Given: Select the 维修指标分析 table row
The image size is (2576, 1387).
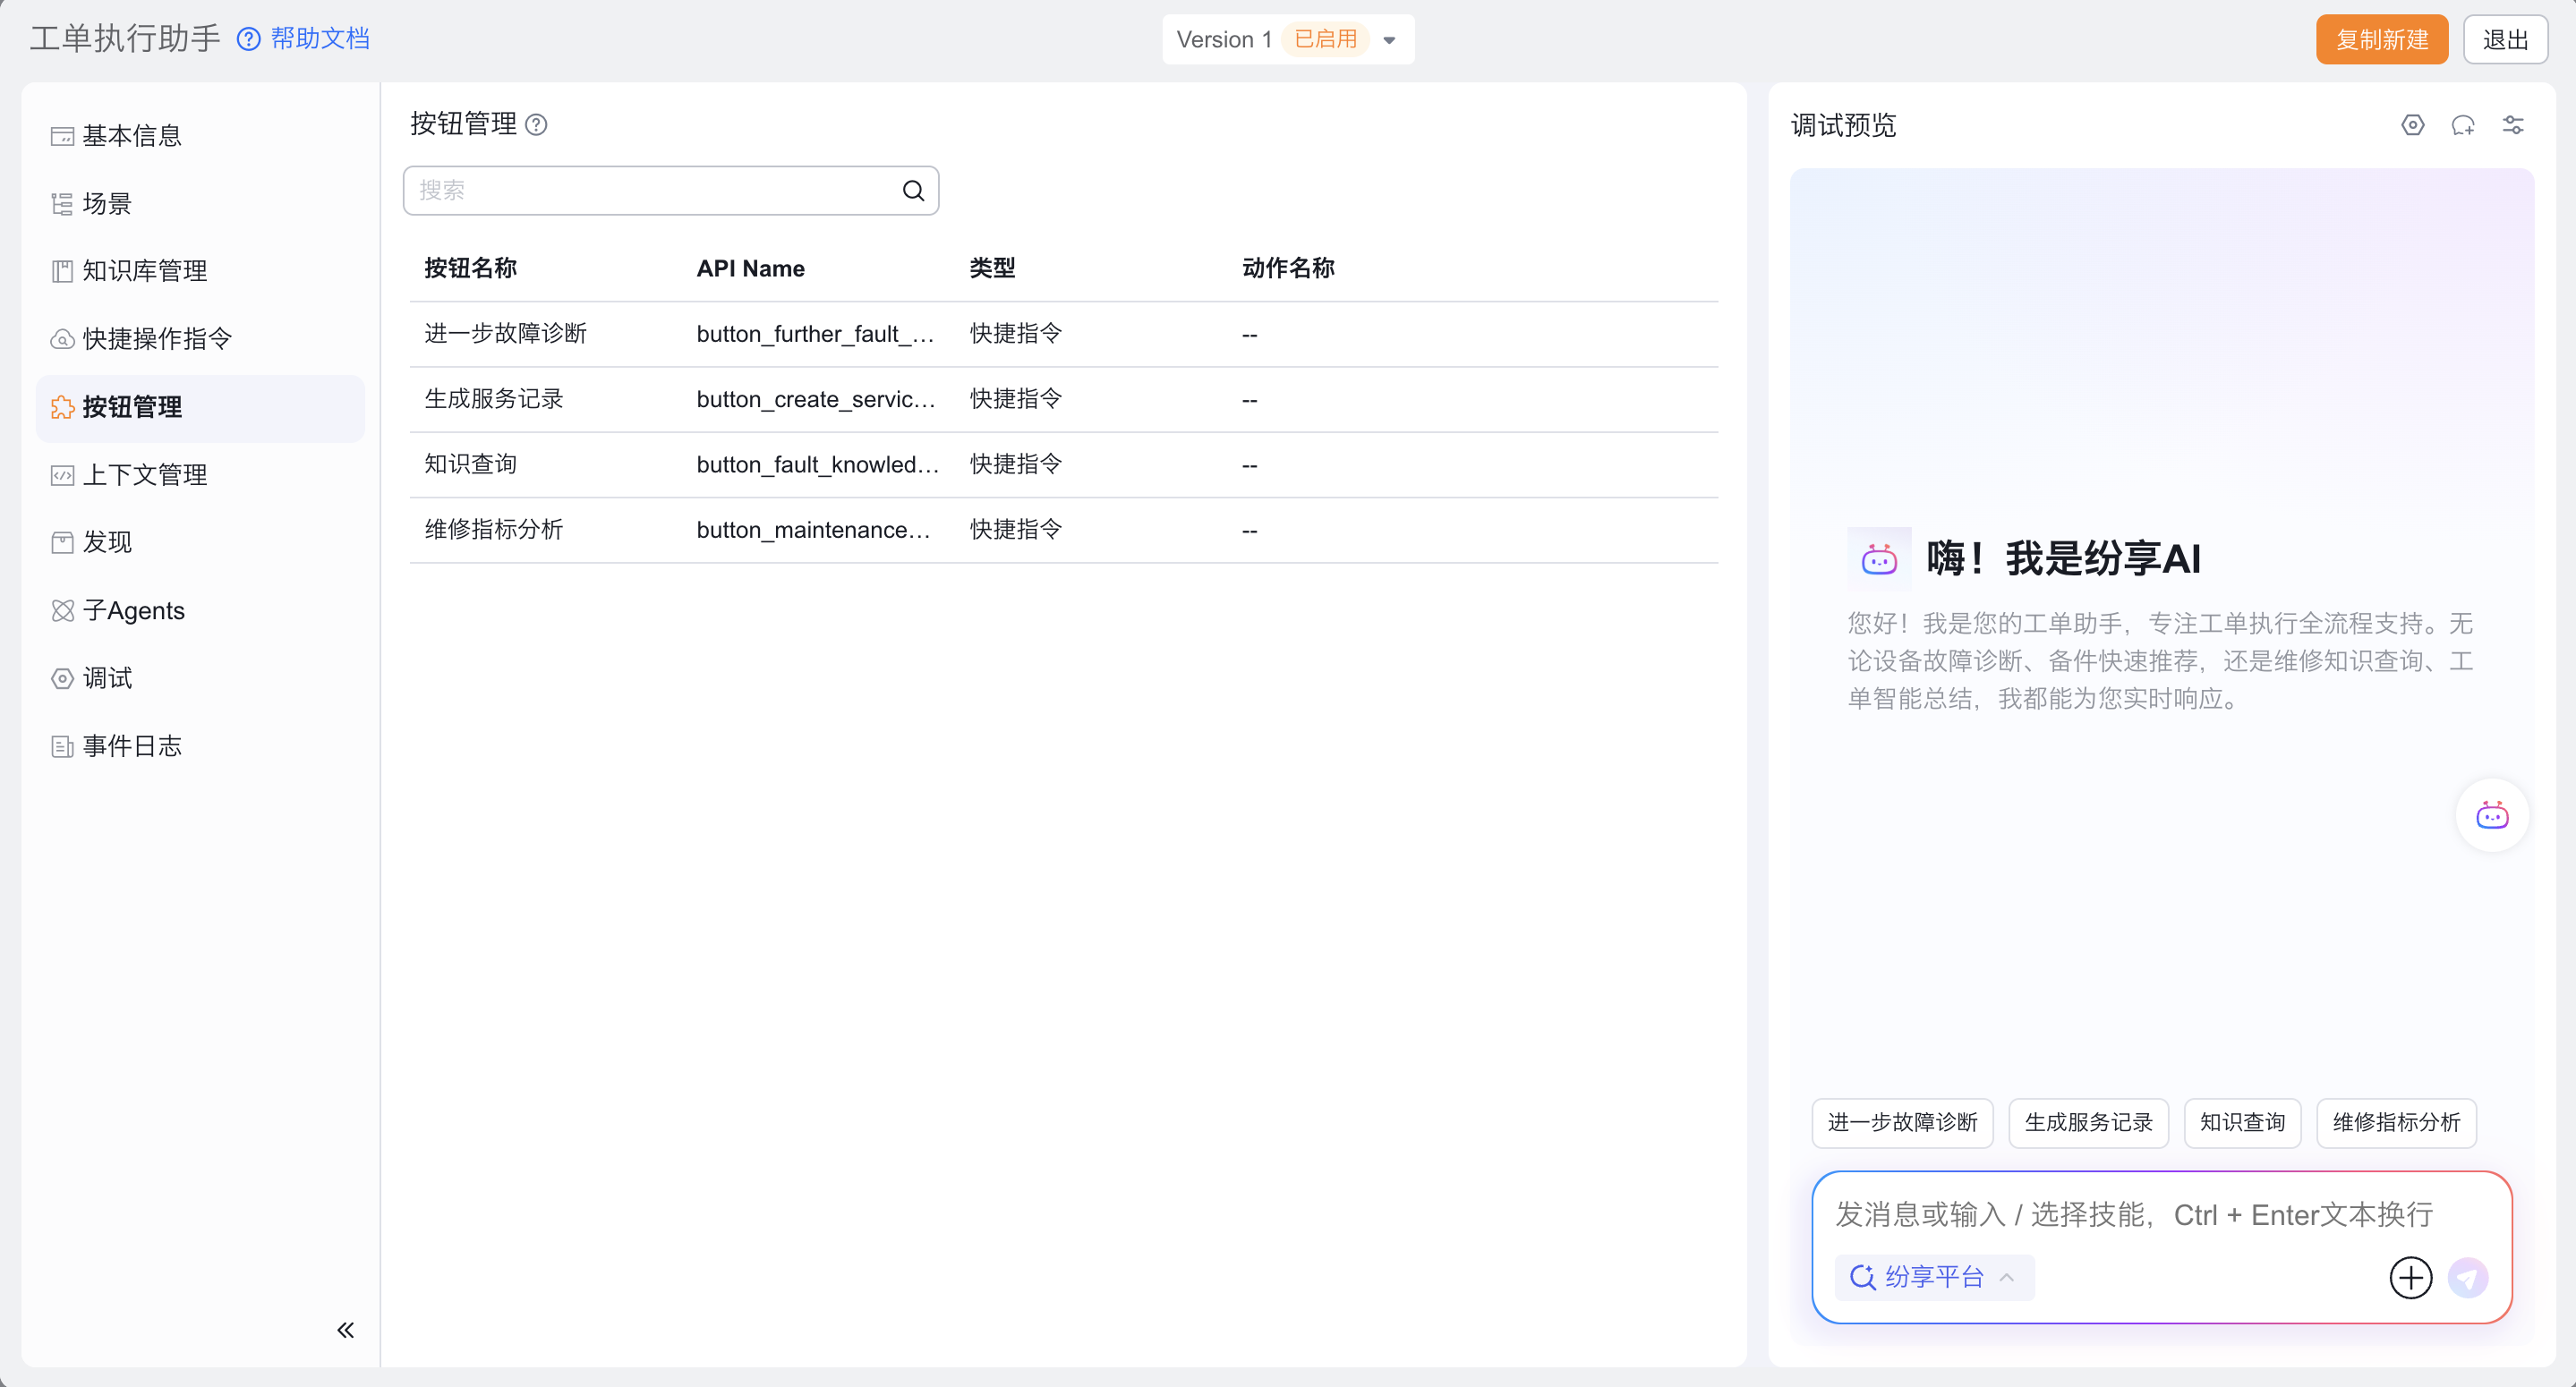Looking at the screenshot, I should click(x=1062, y=530).
